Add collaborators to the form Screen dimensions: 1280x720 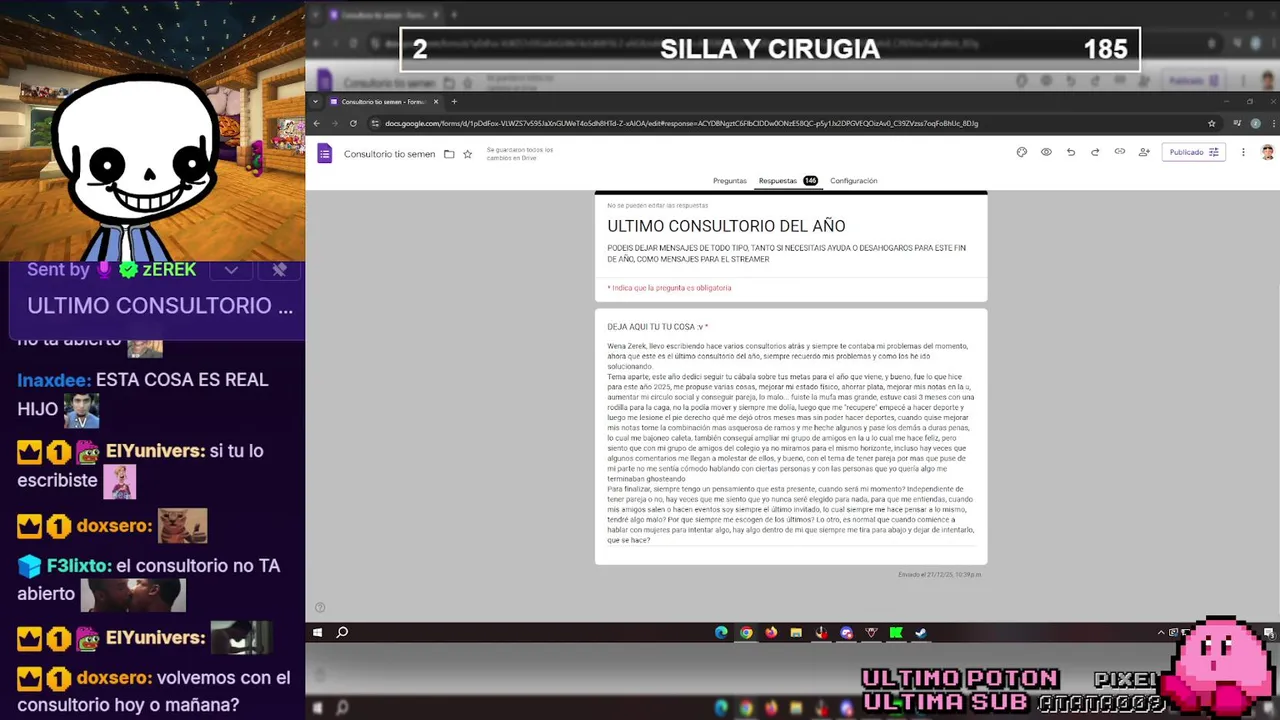click(x=1144, y=152)
